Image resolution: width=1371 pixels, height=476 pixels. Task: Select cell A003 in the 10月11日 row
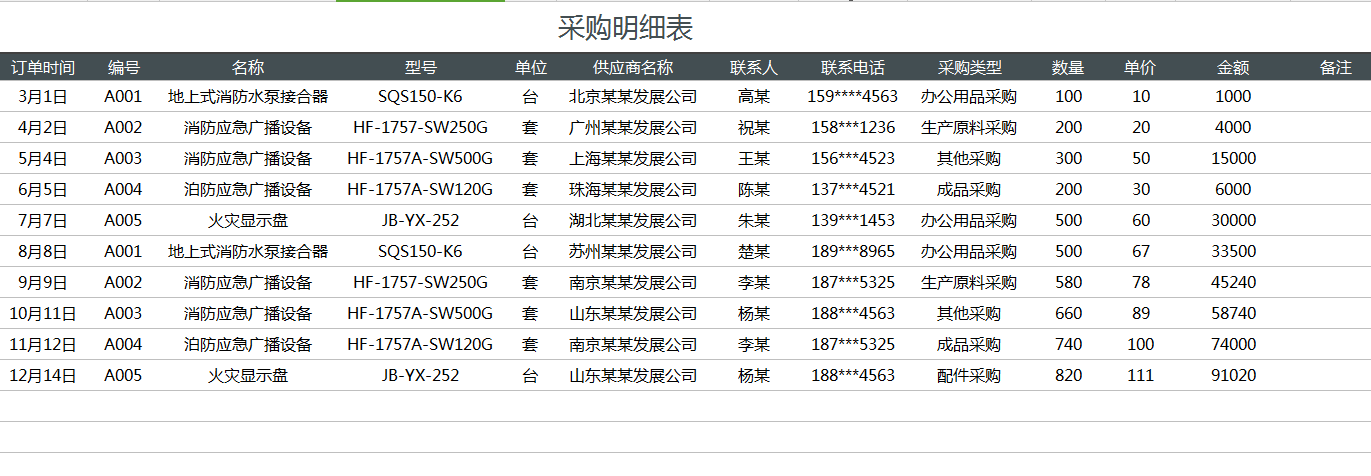coord(124,314)
